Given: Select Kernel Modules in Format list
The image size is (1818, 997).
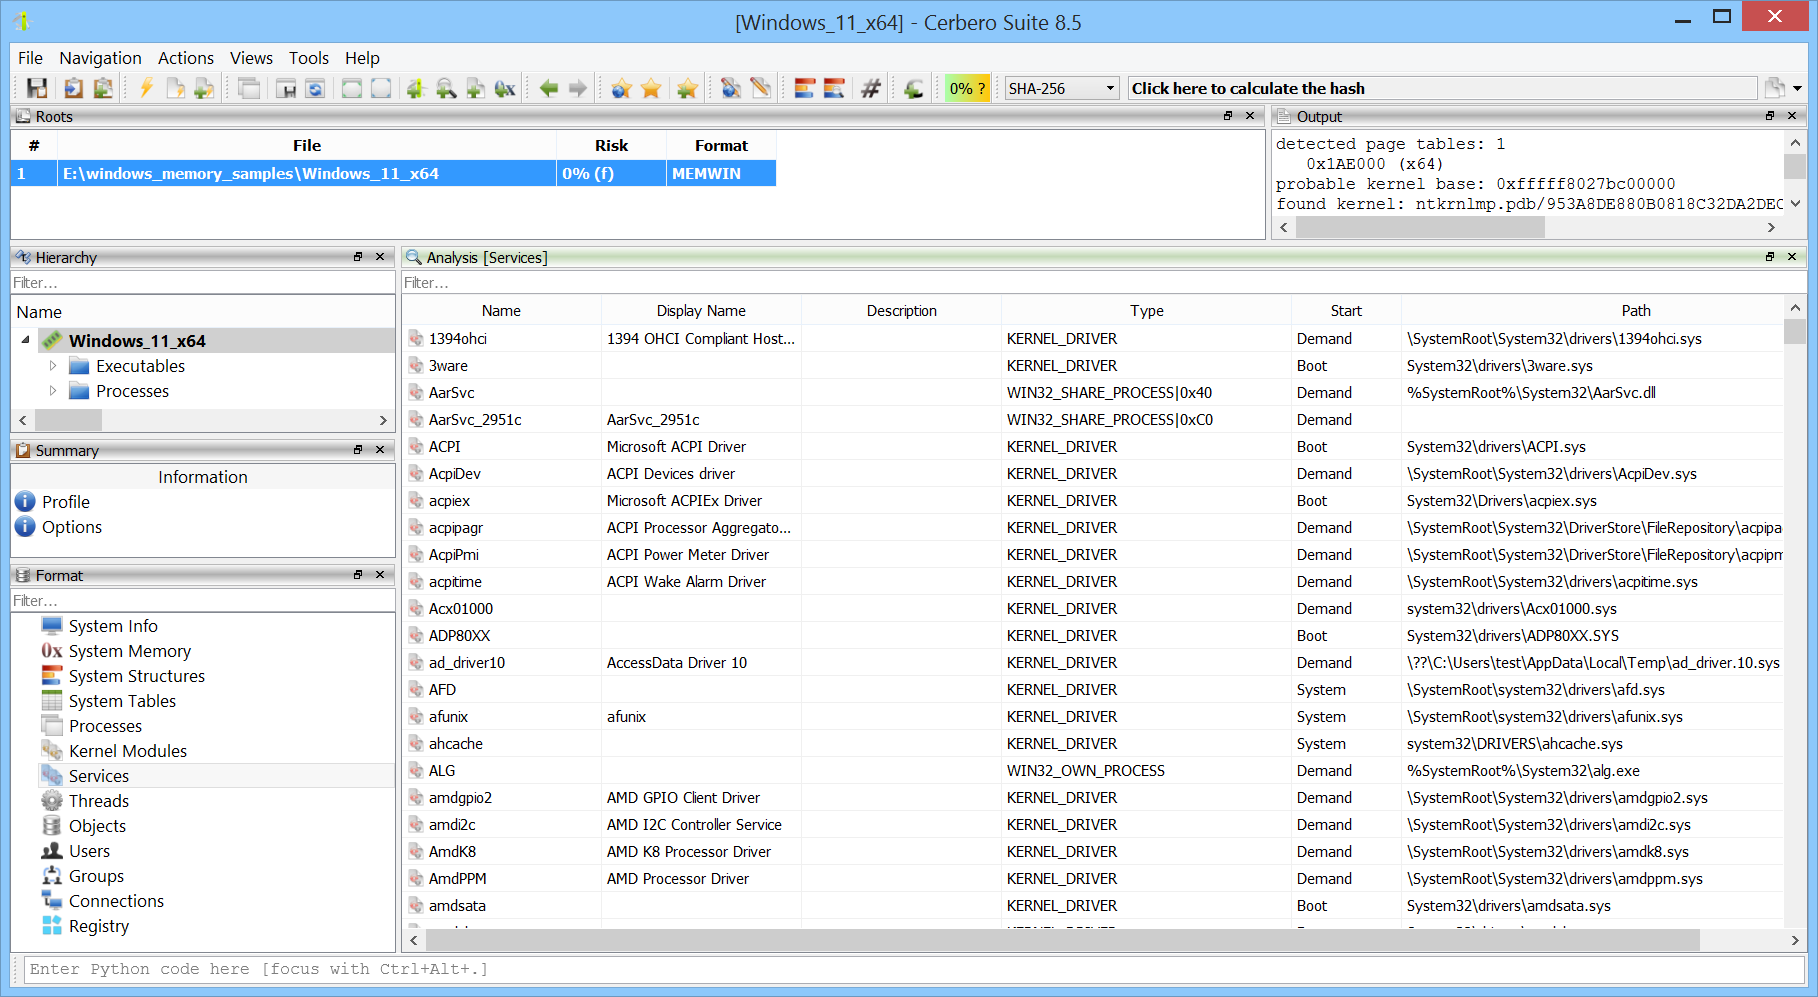Looking at the screenshot, I should tap(127, 751).
